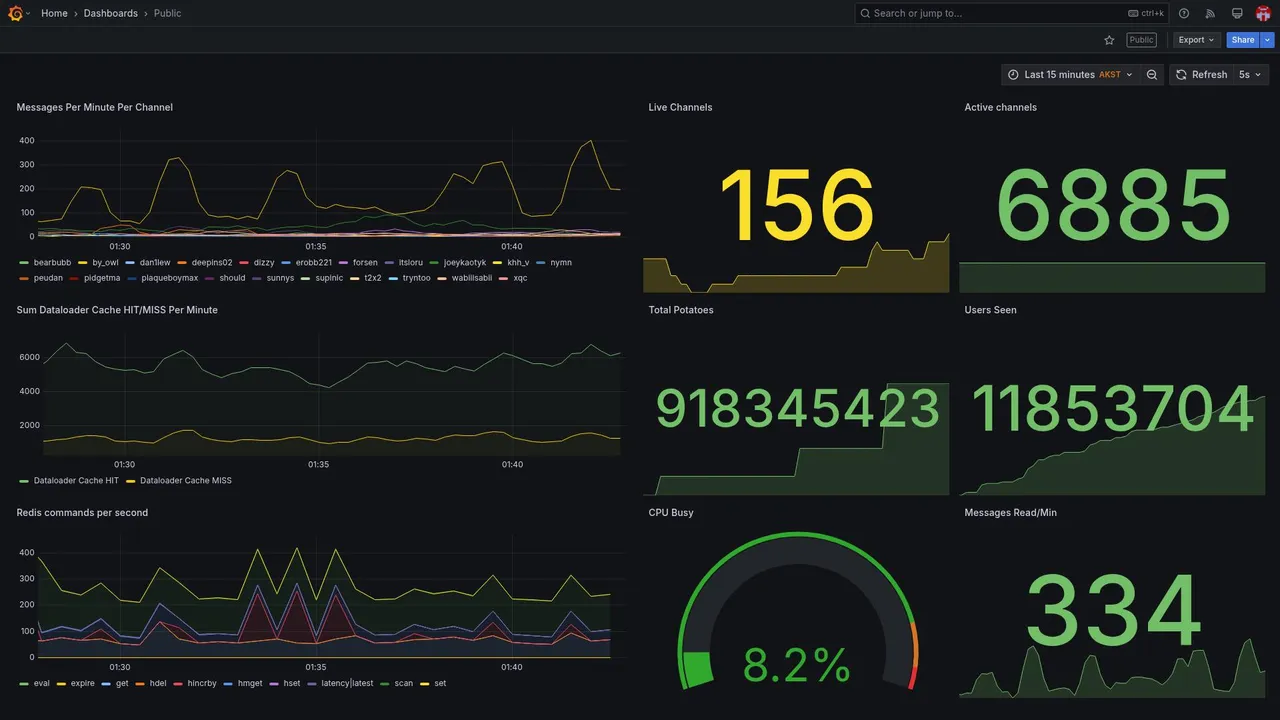Open the news feed RSS icon
1280x720 pixels.
tap(1210, 13)
